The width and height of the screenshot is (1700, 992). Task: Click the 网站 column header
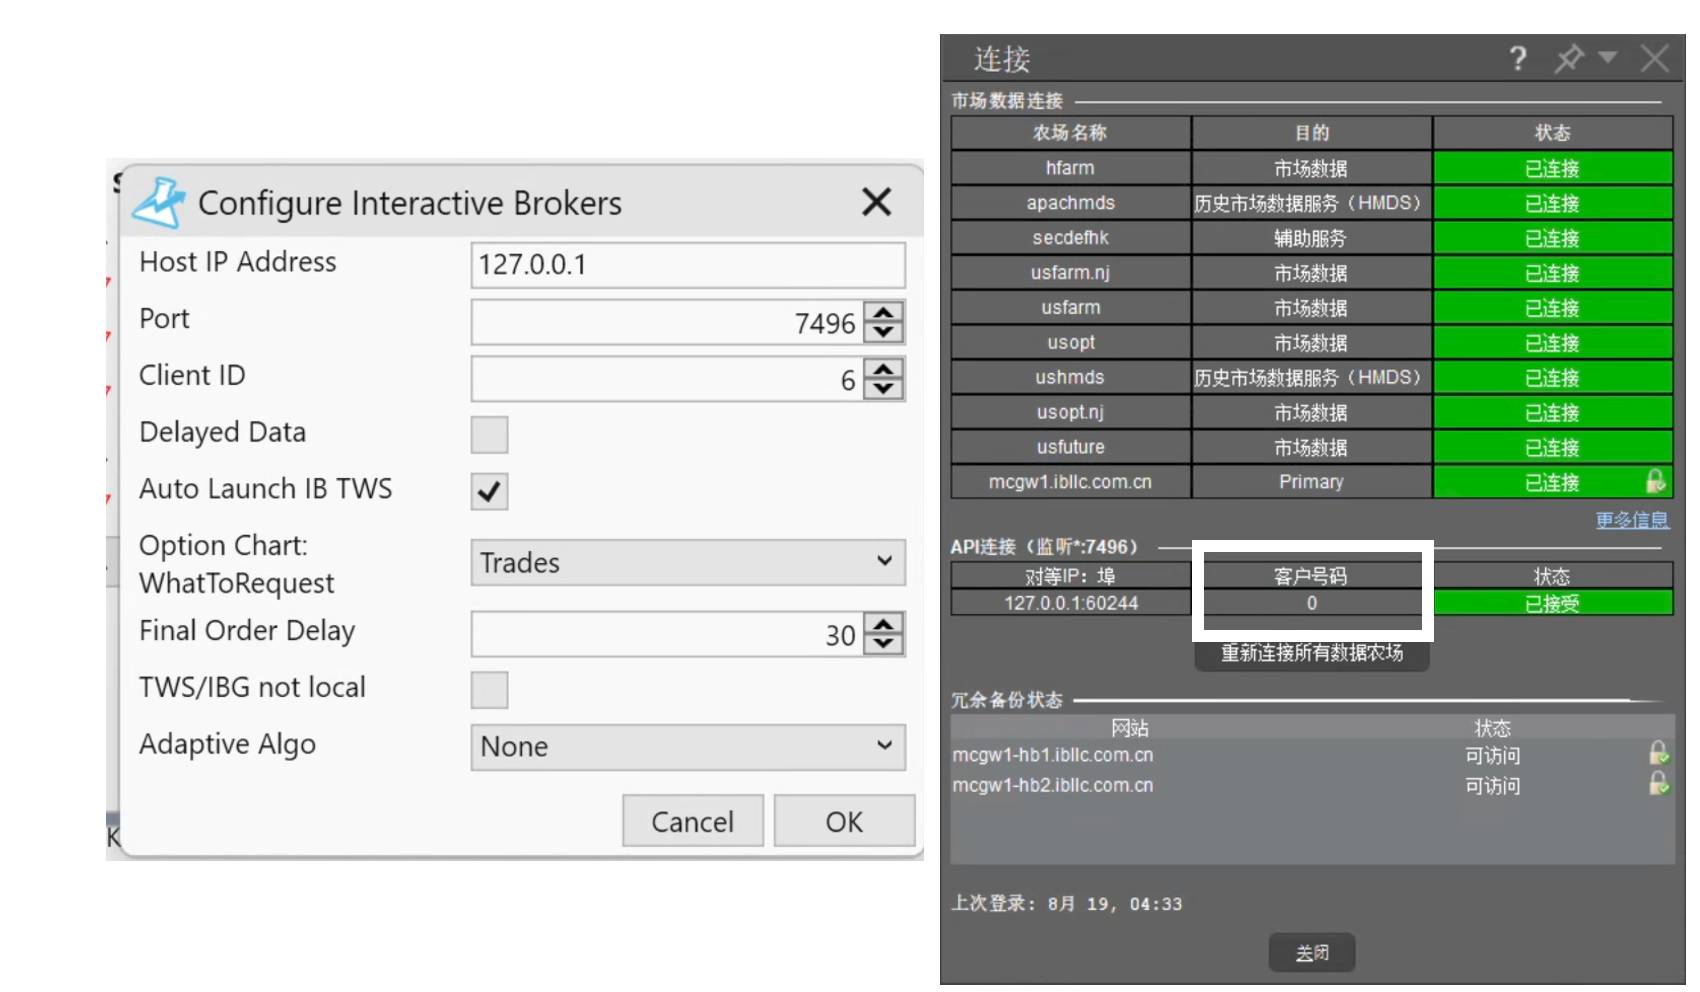(x=1130, y=728)
